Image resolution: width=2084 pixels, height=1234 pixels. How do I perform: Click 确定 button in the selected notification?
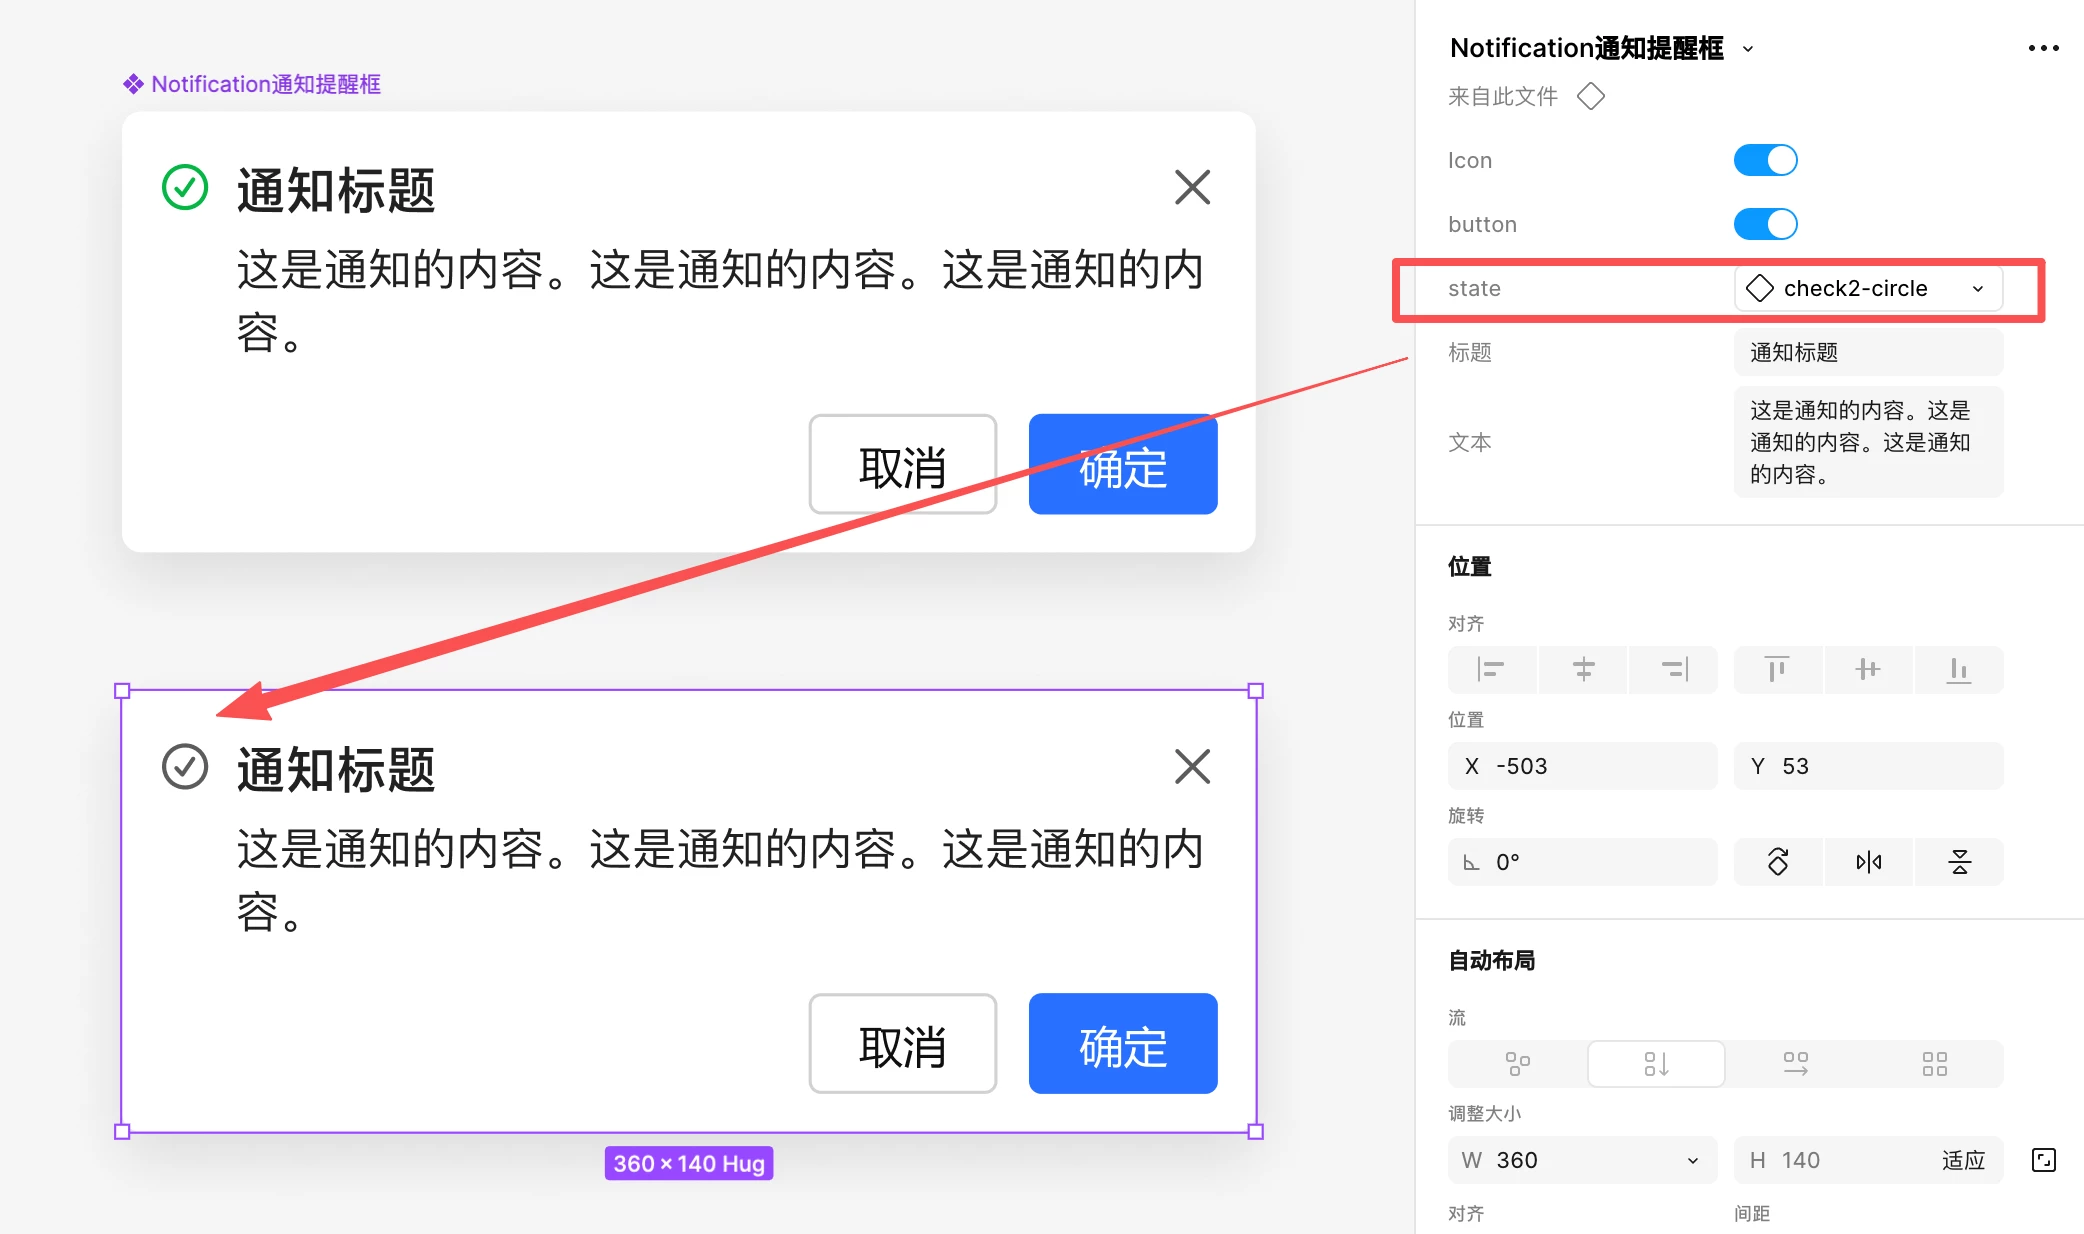tap(1122, 1044)
